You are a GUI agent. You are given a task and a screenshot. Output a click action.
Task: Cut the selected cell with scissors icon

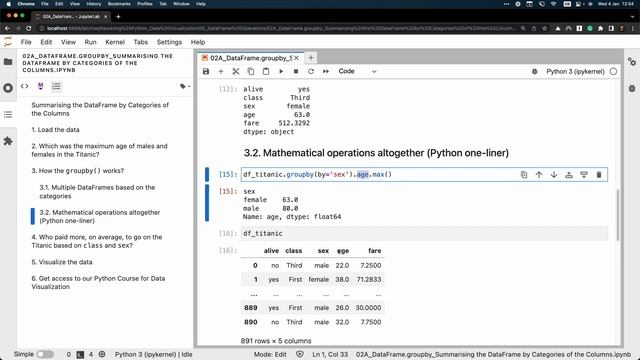tap(236, 71)
